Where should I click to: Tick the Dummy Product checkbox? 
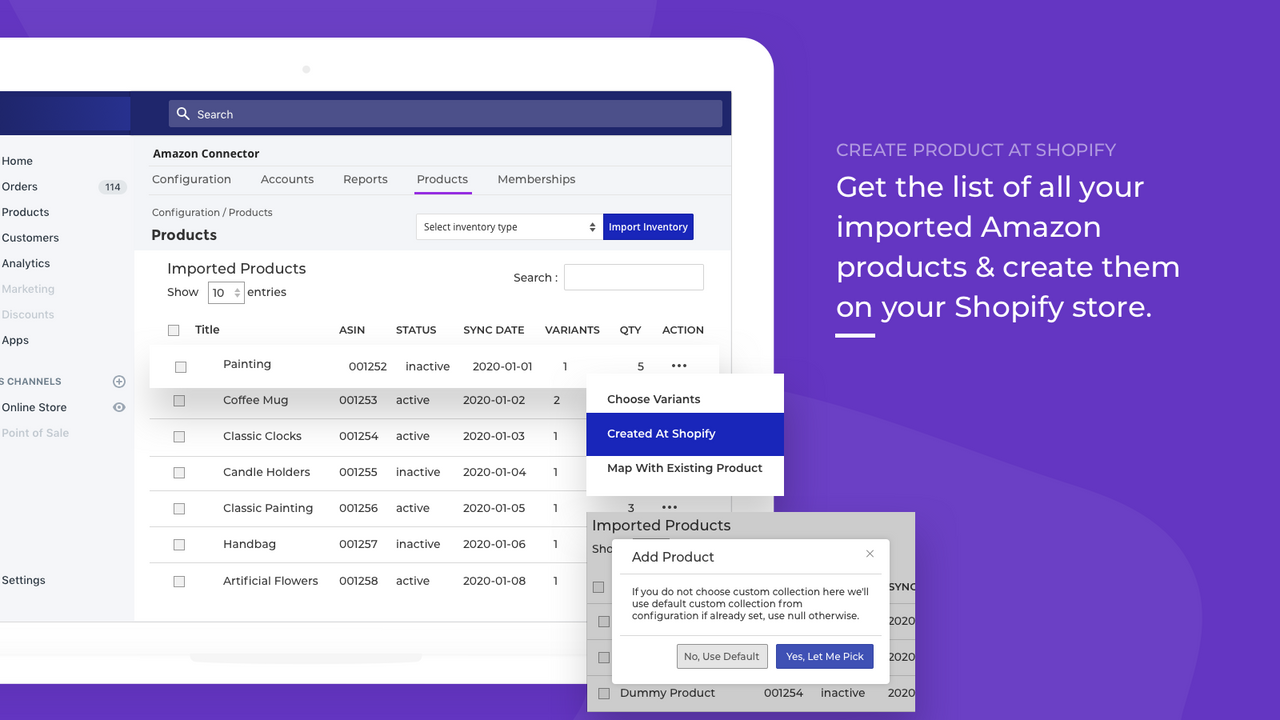coord(603,693)
